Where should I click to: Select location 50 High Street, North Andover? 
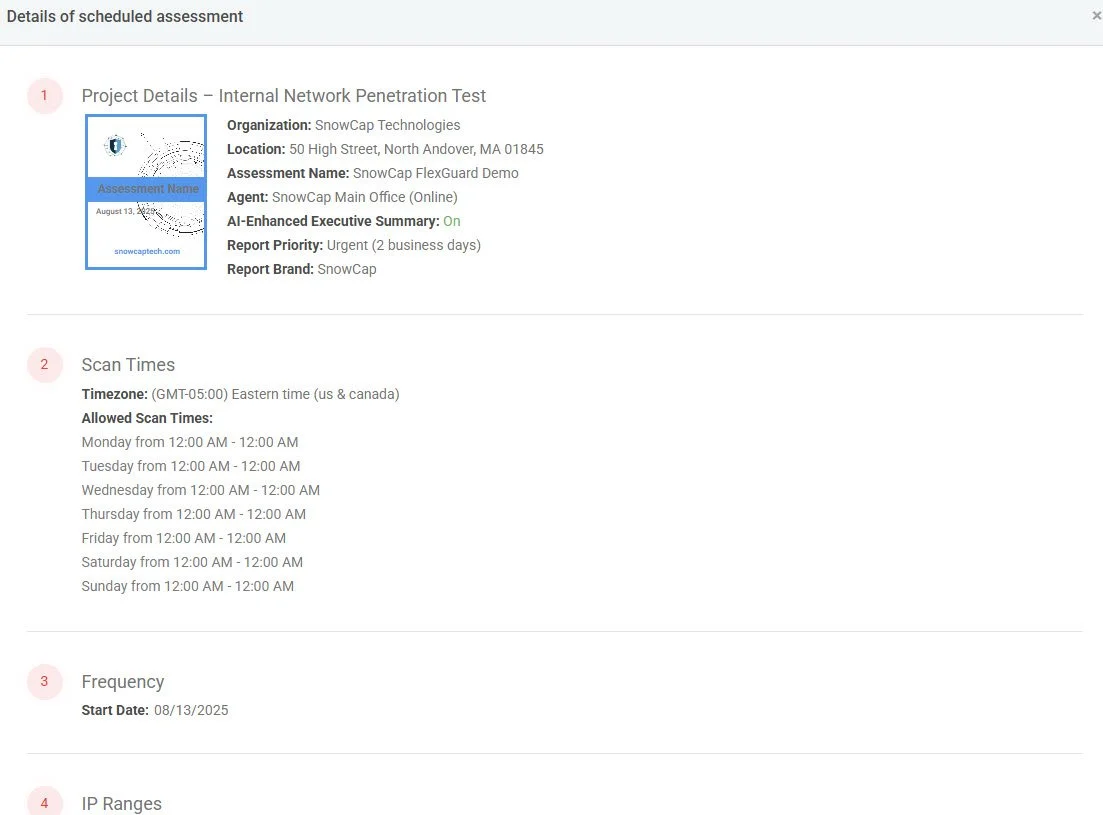pos(416,149)
